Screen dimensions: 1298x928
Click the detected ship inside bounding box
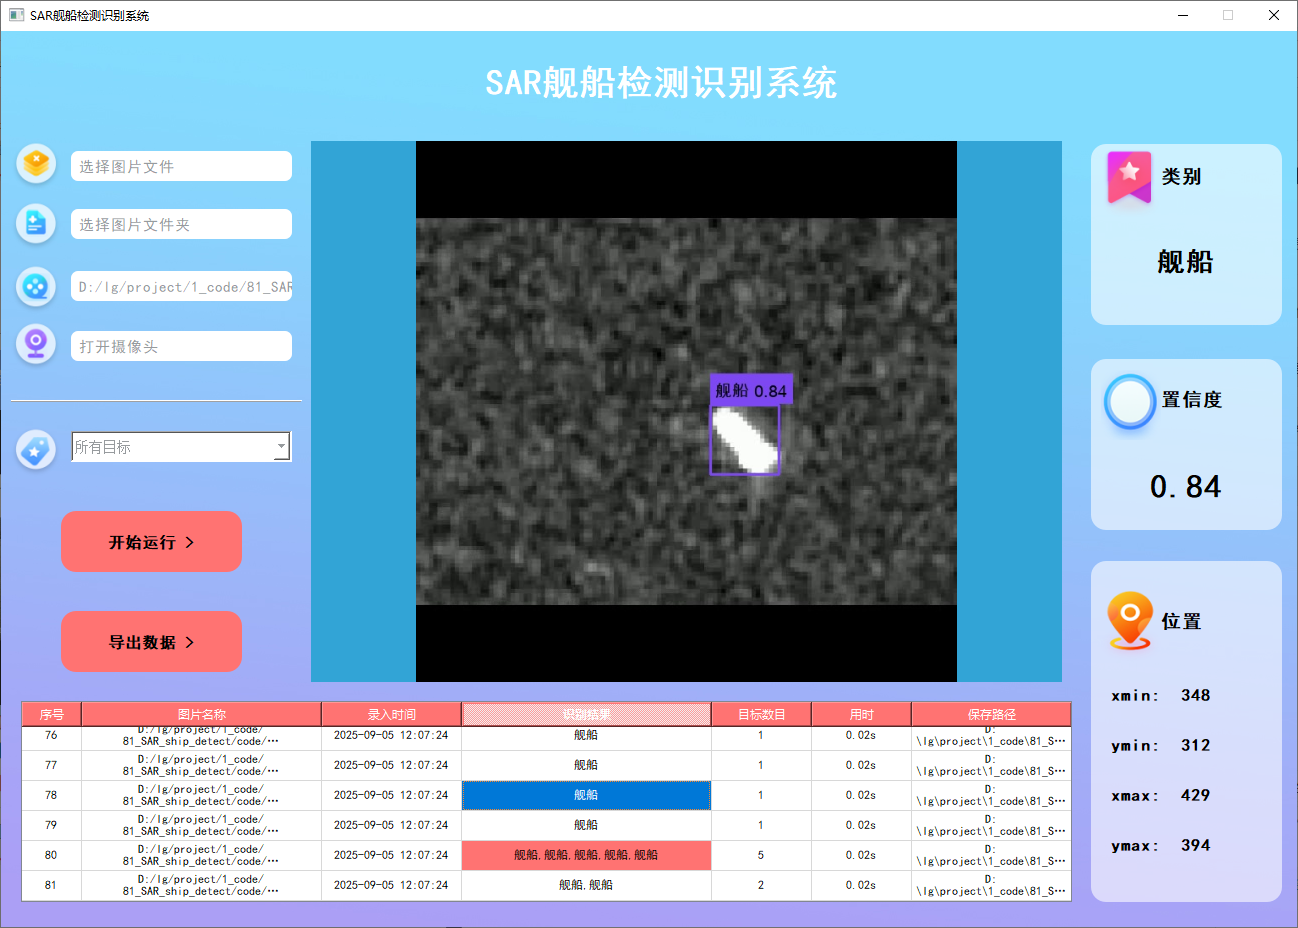[744, 440]
